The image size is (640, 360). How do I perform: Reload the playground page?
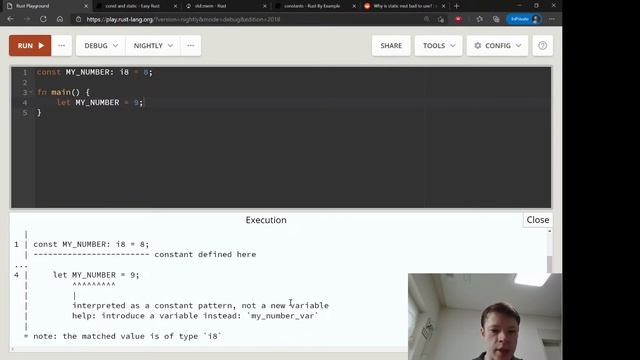point(43,19)
